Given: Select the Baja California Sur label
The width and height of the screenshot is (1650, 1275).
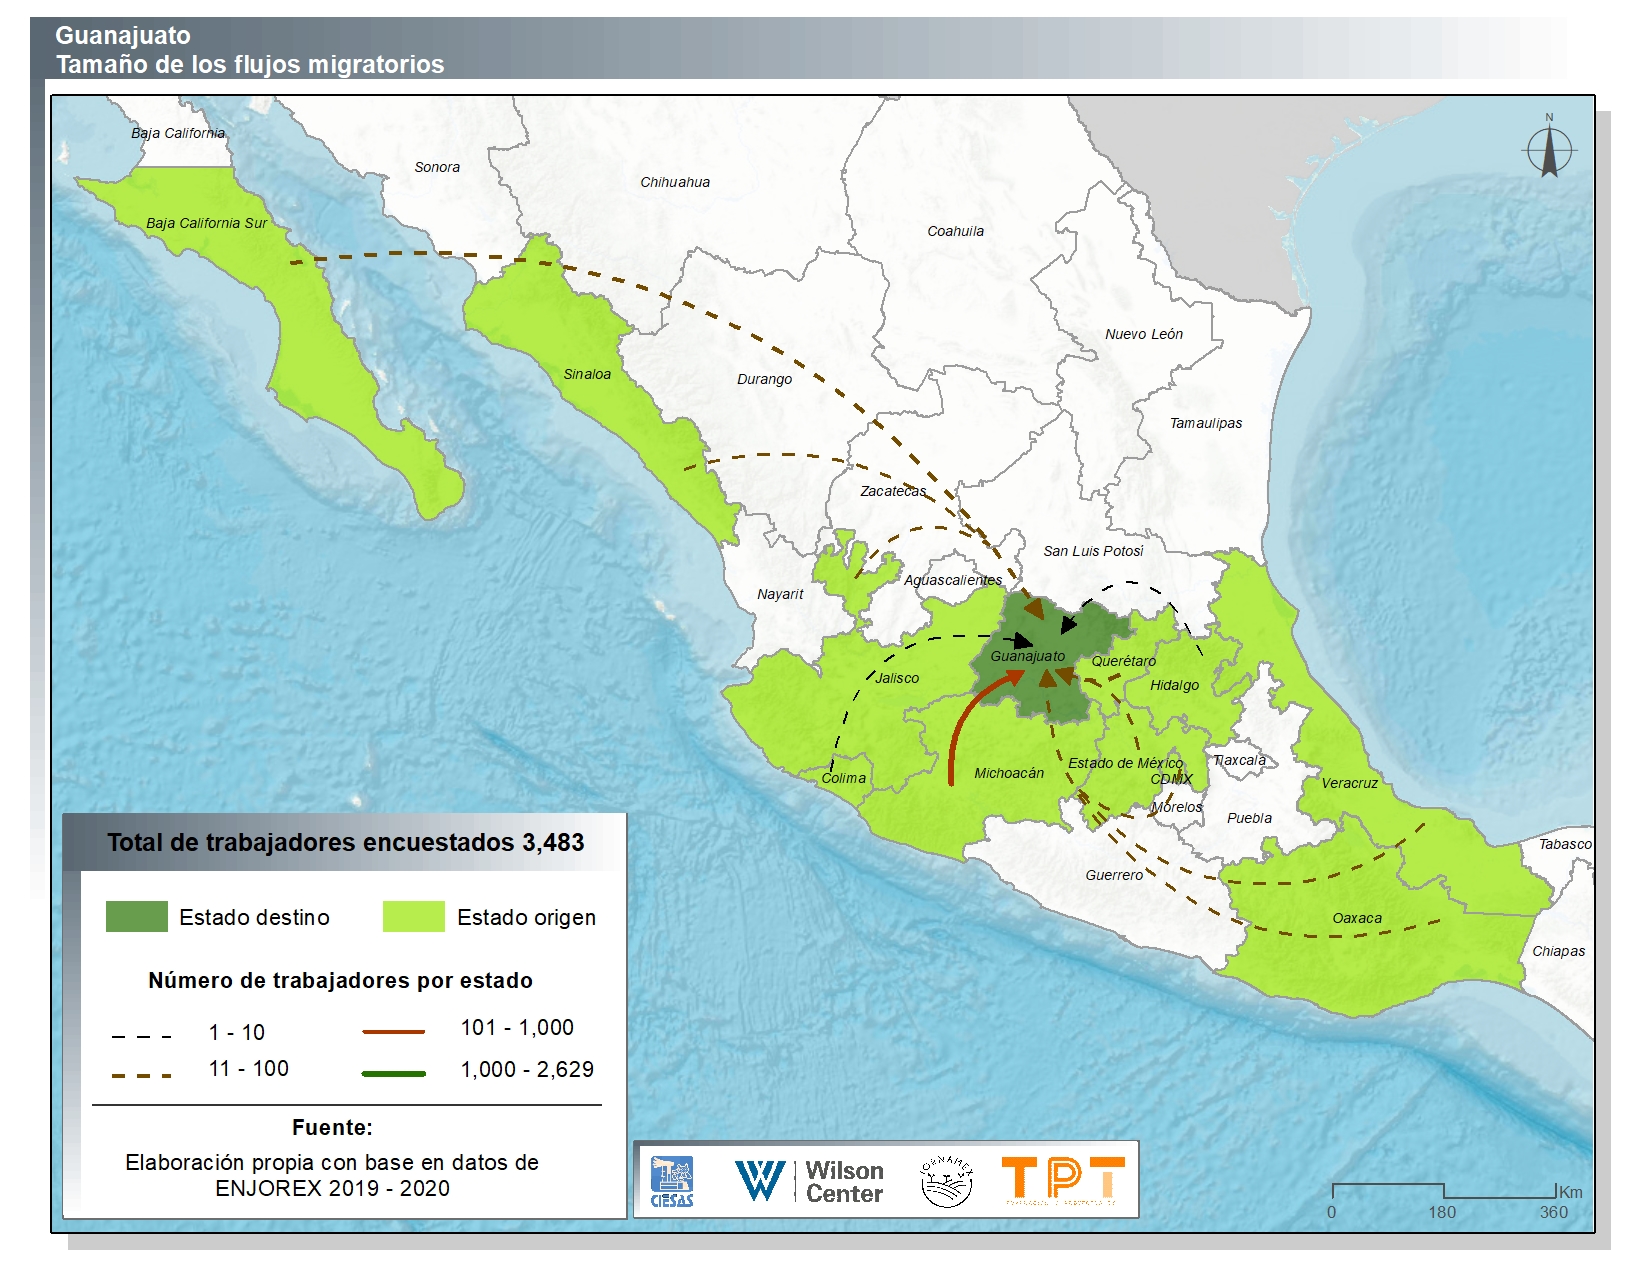Looking at the screenshot, I should tap(206, 223).
